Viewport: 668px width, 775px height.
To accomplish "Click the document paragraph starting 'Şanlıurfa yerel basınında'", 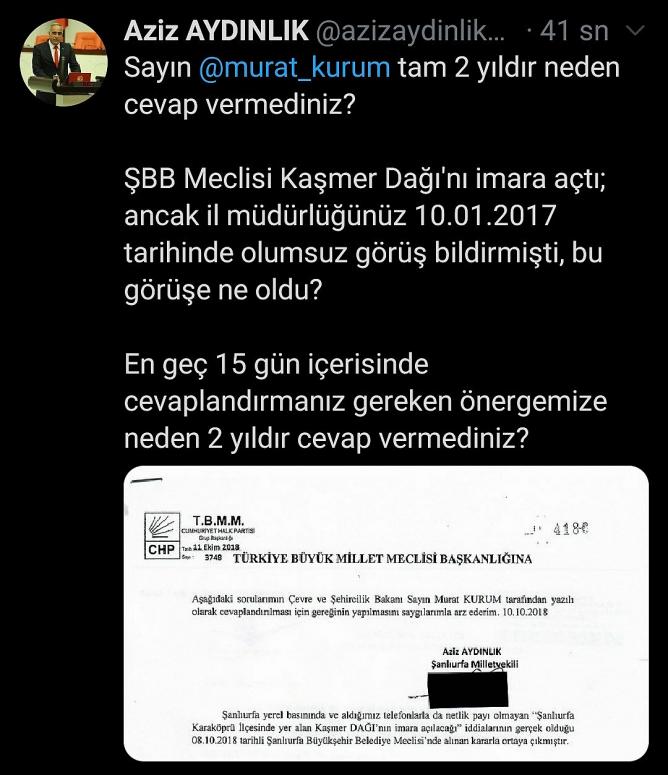I will 383,728.
